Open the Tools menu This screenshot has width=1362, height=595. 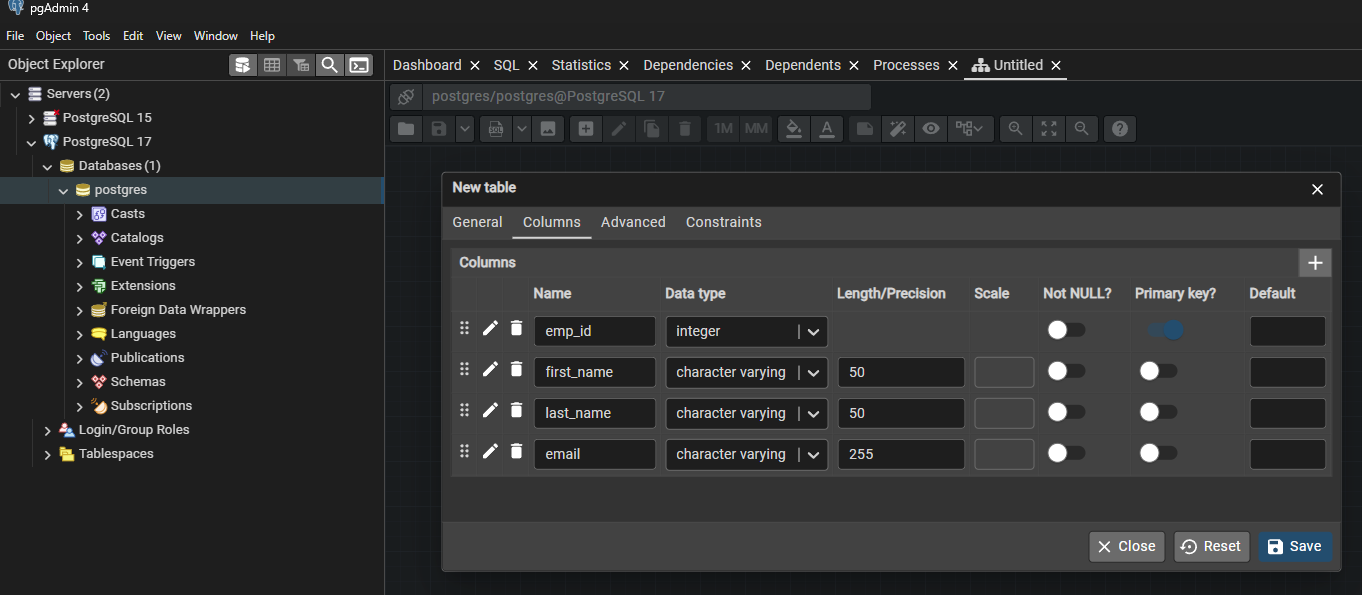[96, 36]
